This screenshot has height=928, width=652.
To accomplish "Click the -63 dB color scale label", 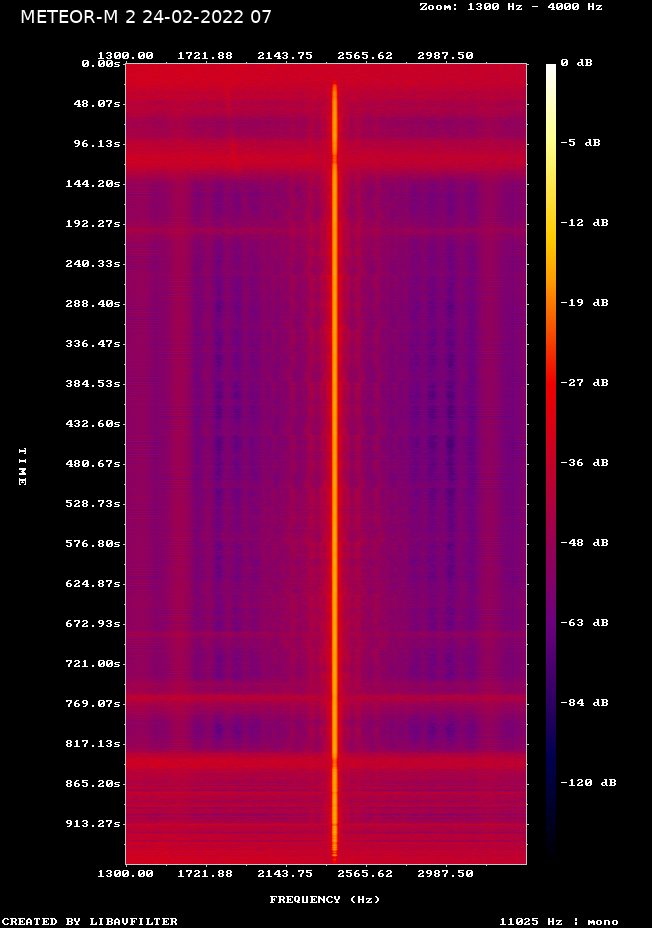I will (x=585, y=622).
